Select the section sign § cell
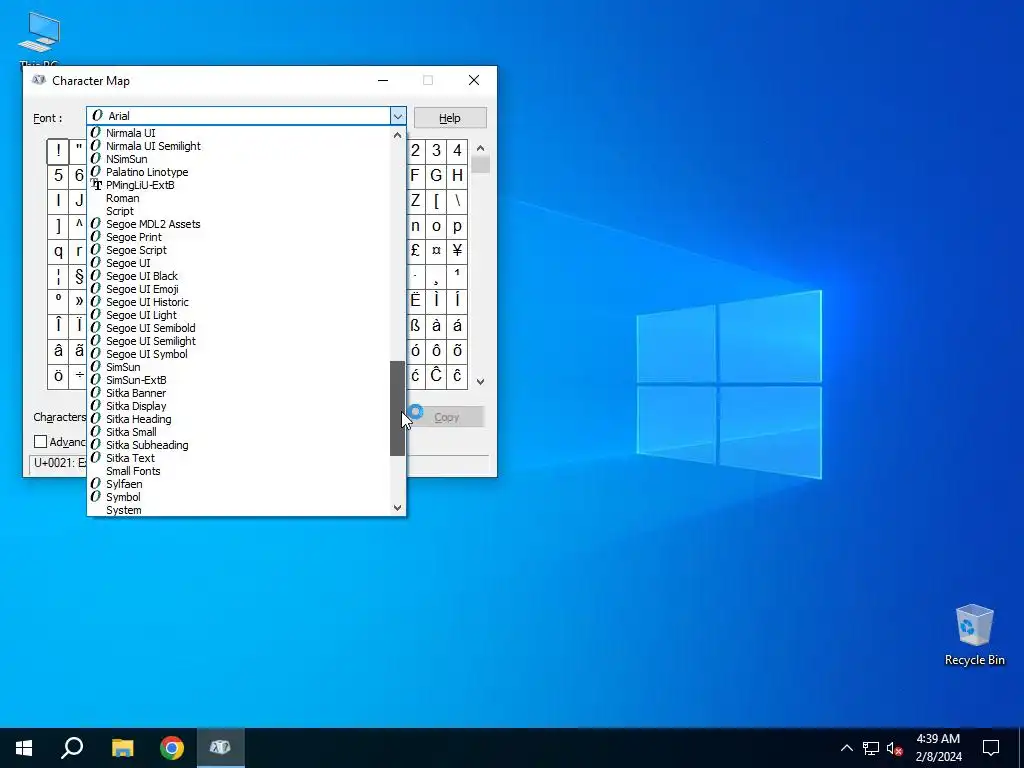The height and width of the screenshot is (768, 1024). pos(79,276)
